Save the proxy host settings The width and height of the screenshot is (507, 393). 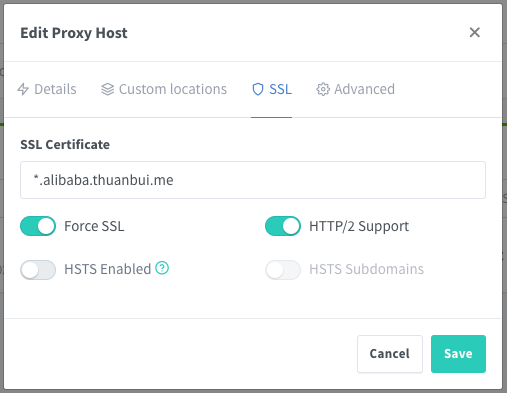[458, 354]
